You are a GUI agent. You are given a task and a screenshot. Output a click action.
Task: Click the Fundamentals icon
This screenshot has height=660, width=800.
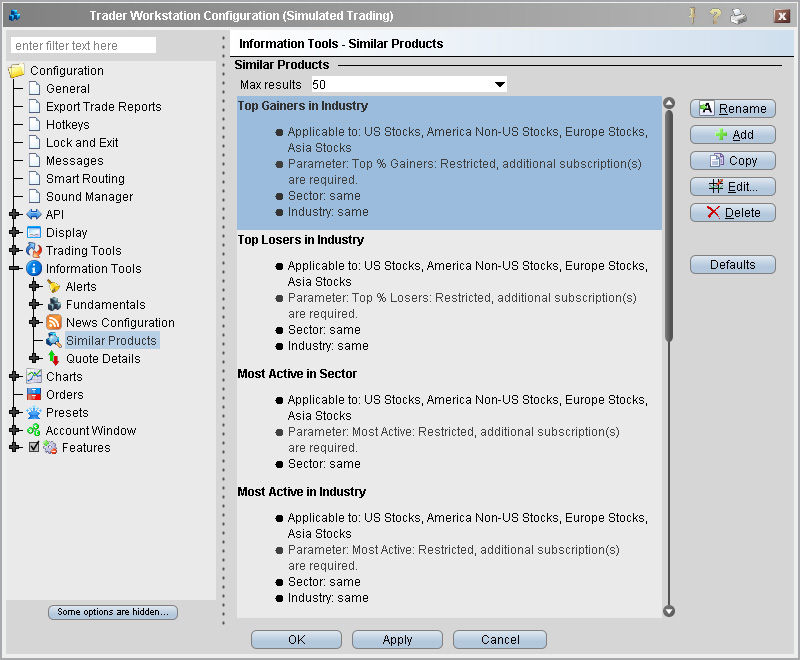coord(54,304)
